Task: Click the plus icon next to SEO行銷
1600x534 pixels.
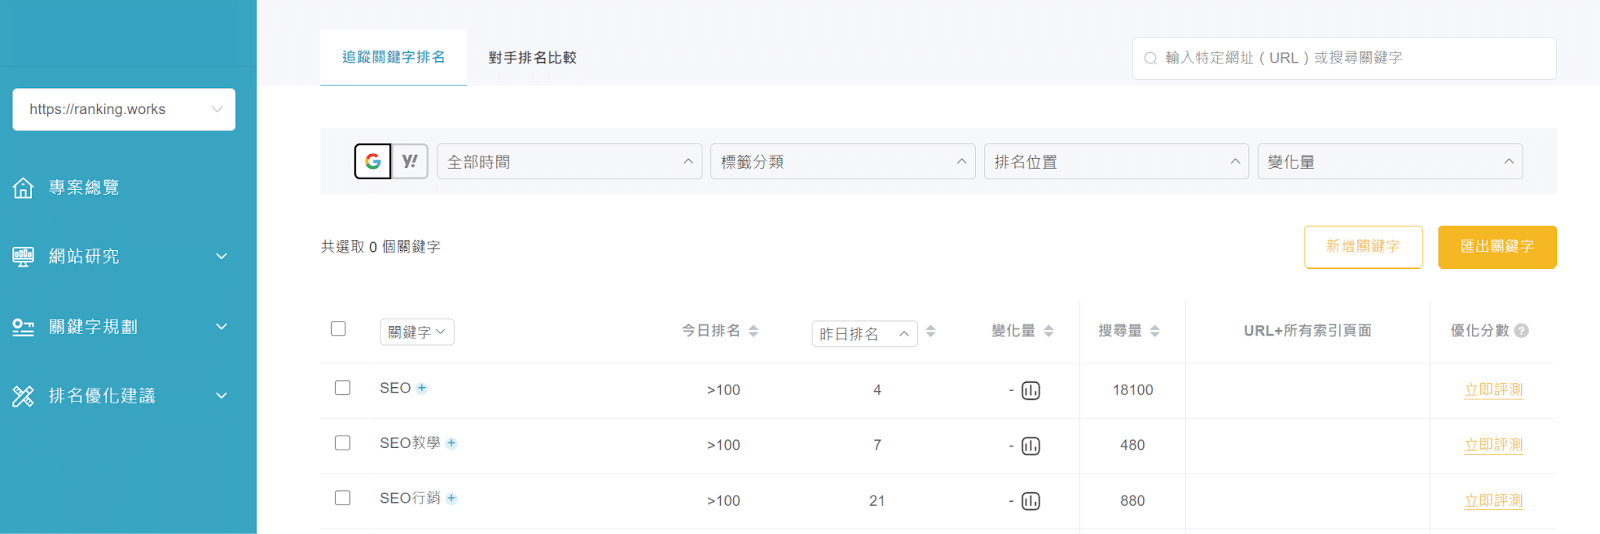Action: (x=452, y=498)
